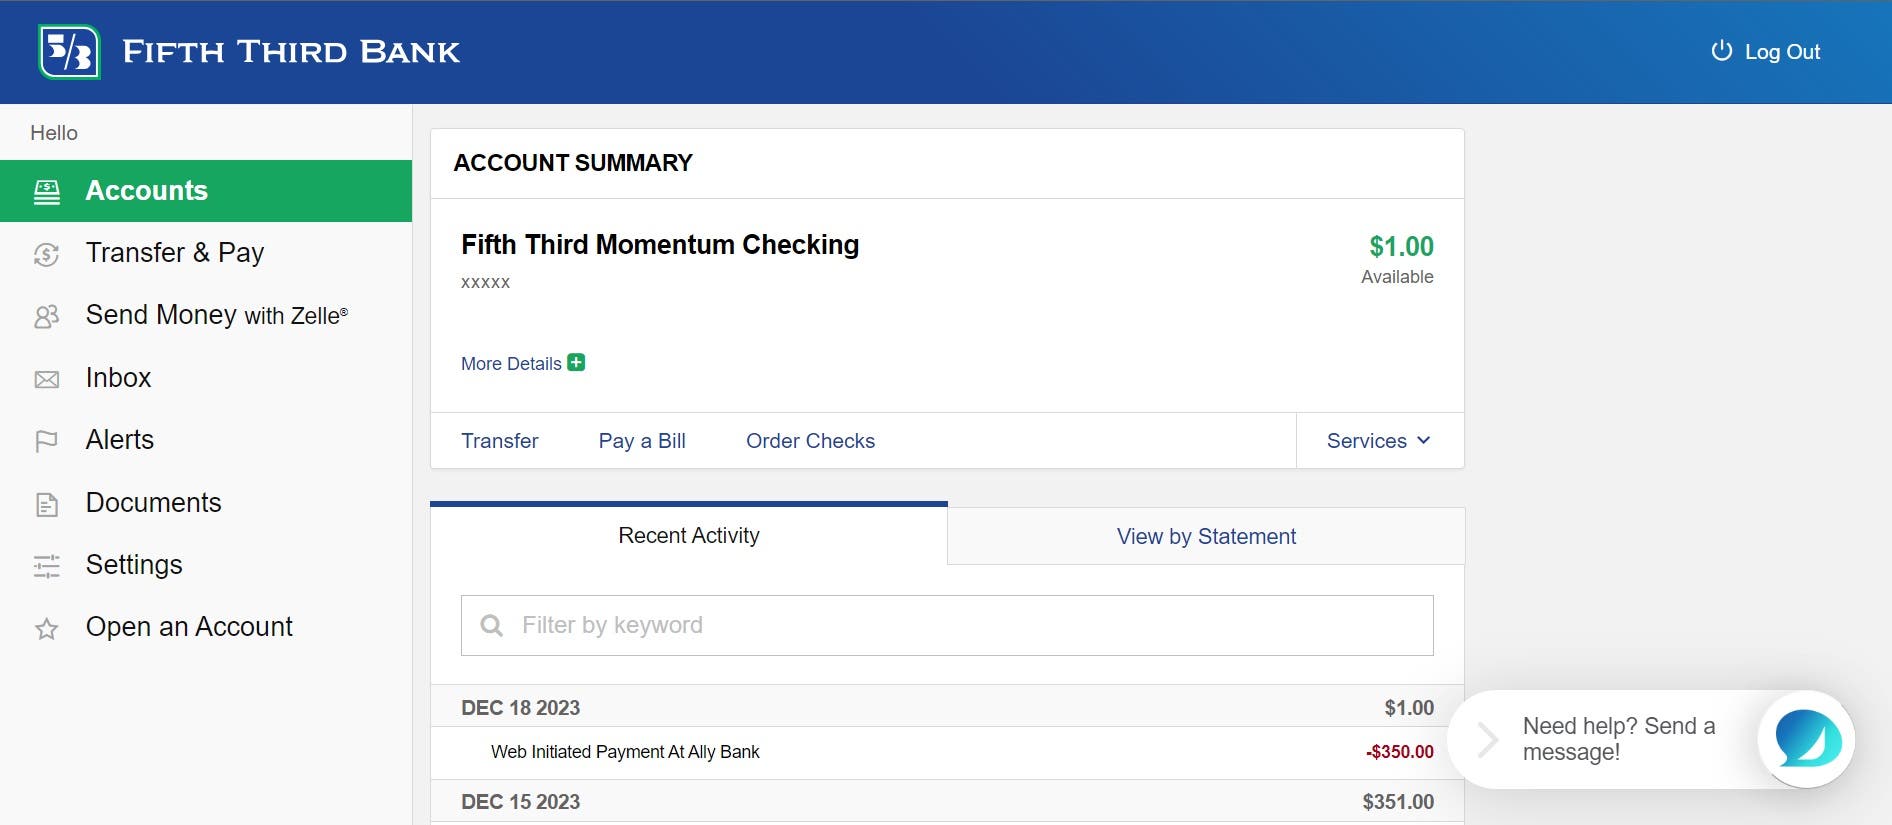Collapse the help message chevron arrow
The height and width of the screenshot is (825, 1892).
(x=1488, y=740)
